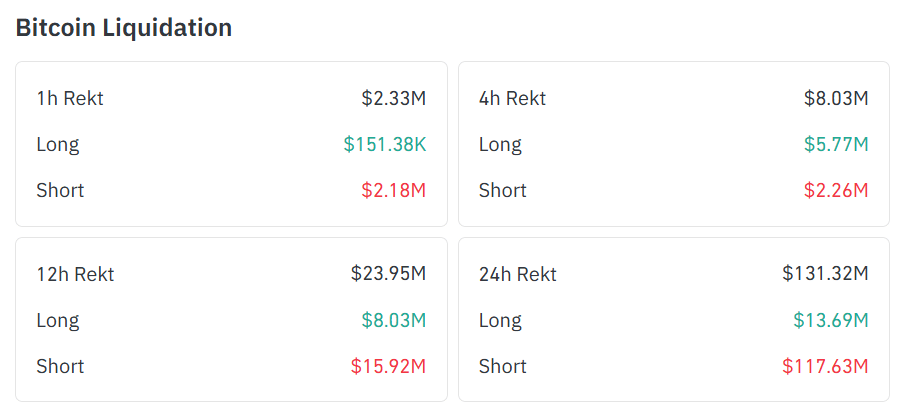Click the 24h Rekt label

pyautogui.click(x=518, y=274)
